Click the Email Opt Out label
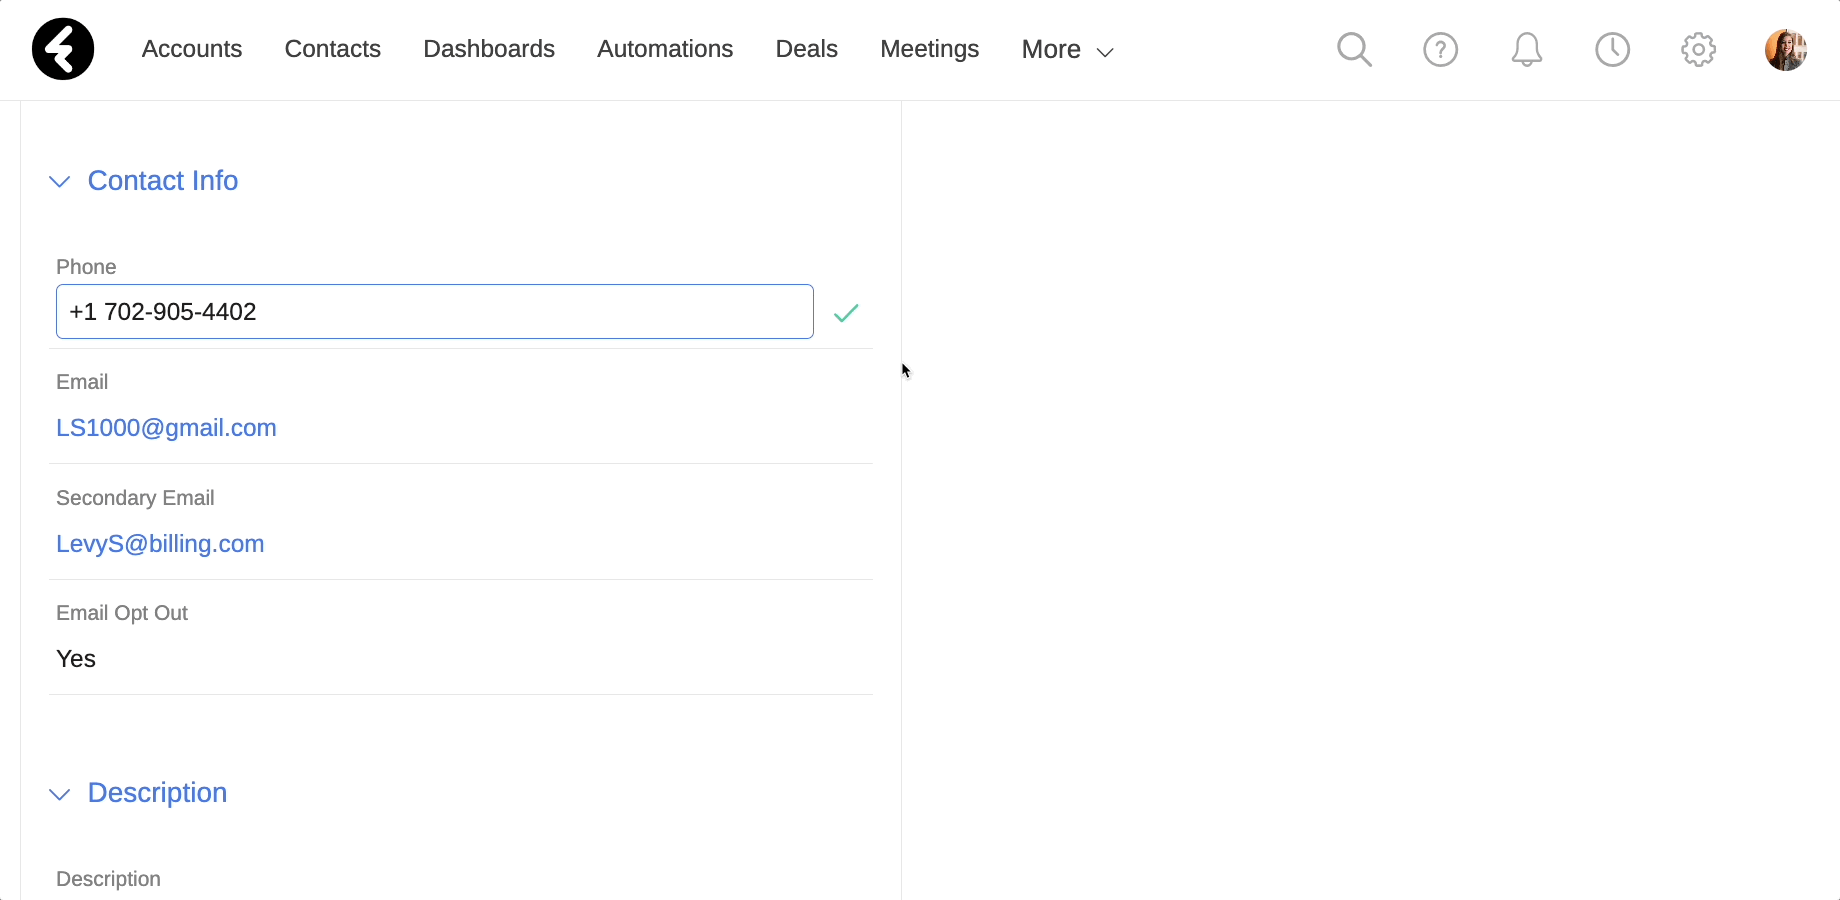Screen dimensions: 1840x900 122,613
